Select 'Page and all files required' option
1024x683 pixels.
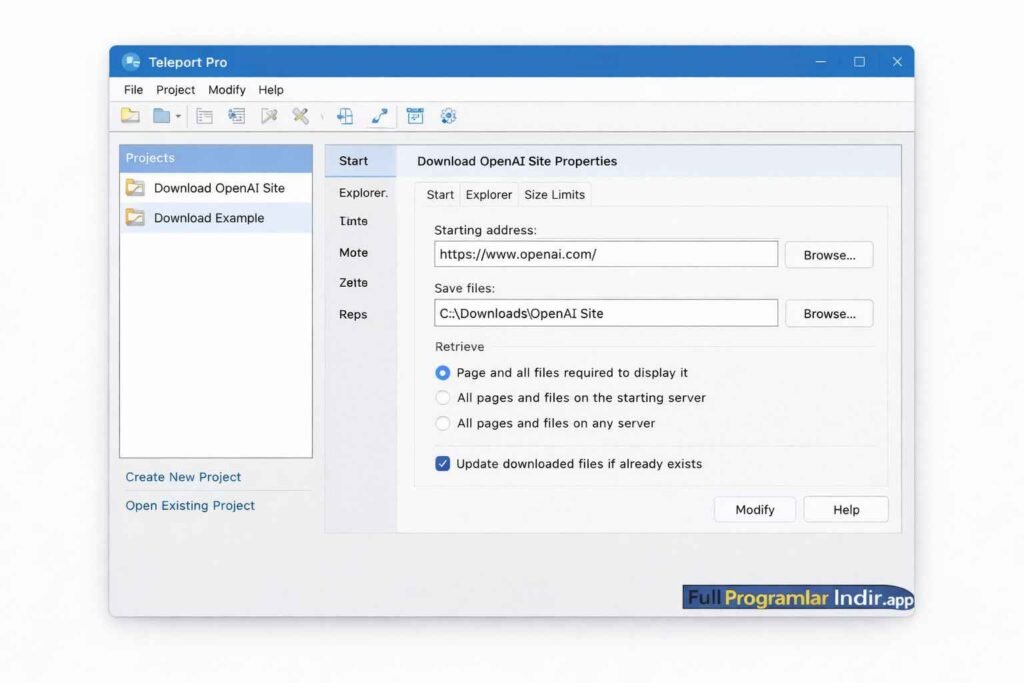pos(443,373)
